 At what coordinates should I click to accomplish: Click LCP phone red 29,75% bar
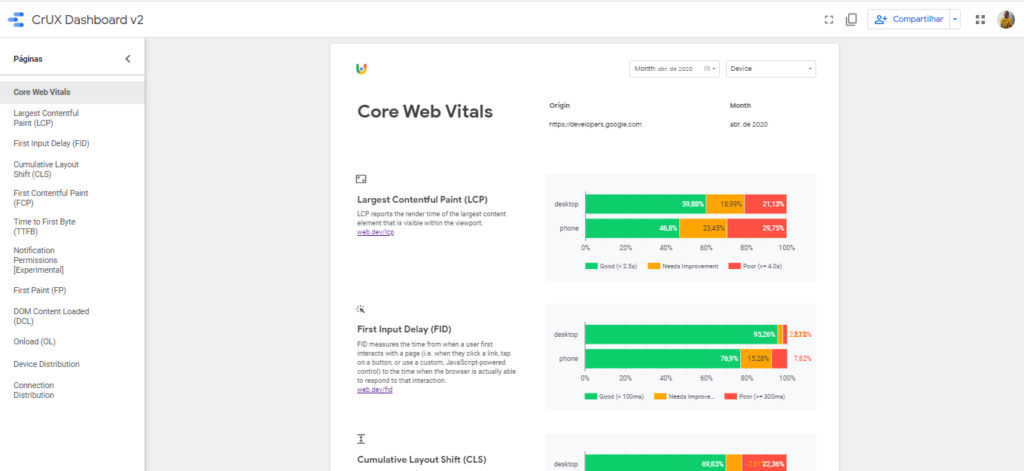click(757, 229)
